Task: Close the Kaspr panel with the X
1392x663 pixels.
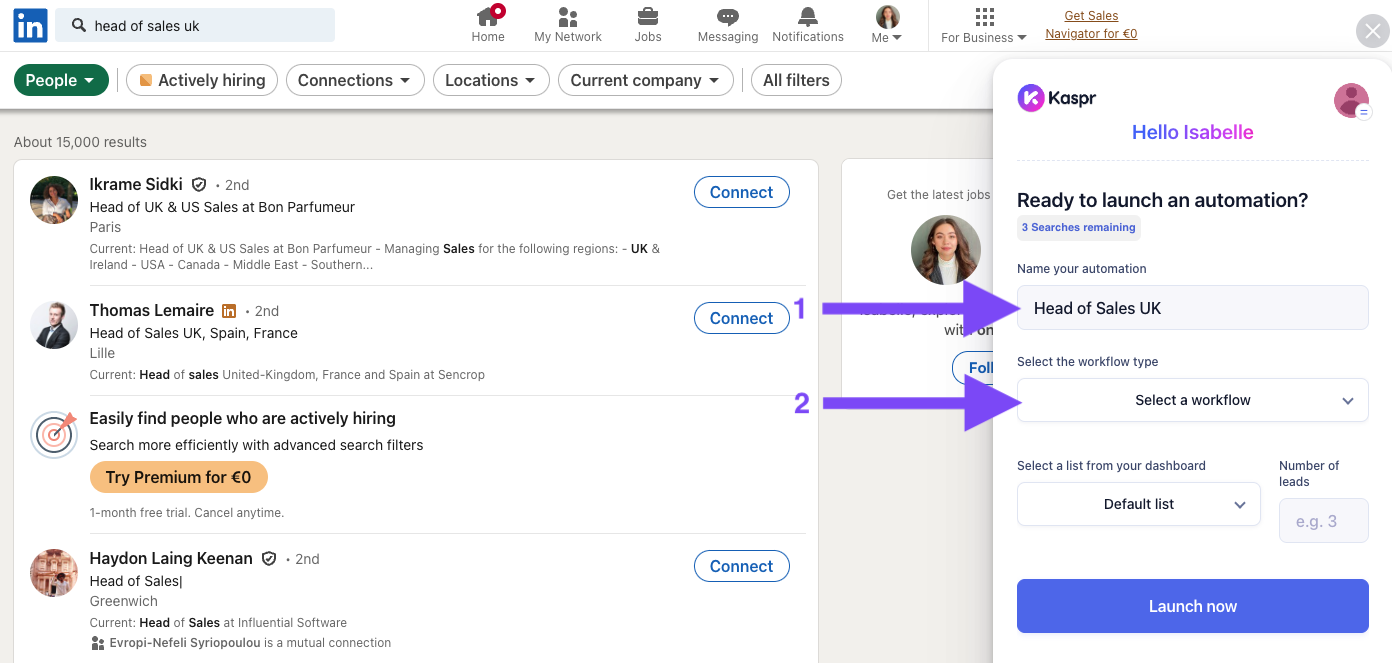Action: tap(1372, 31)
